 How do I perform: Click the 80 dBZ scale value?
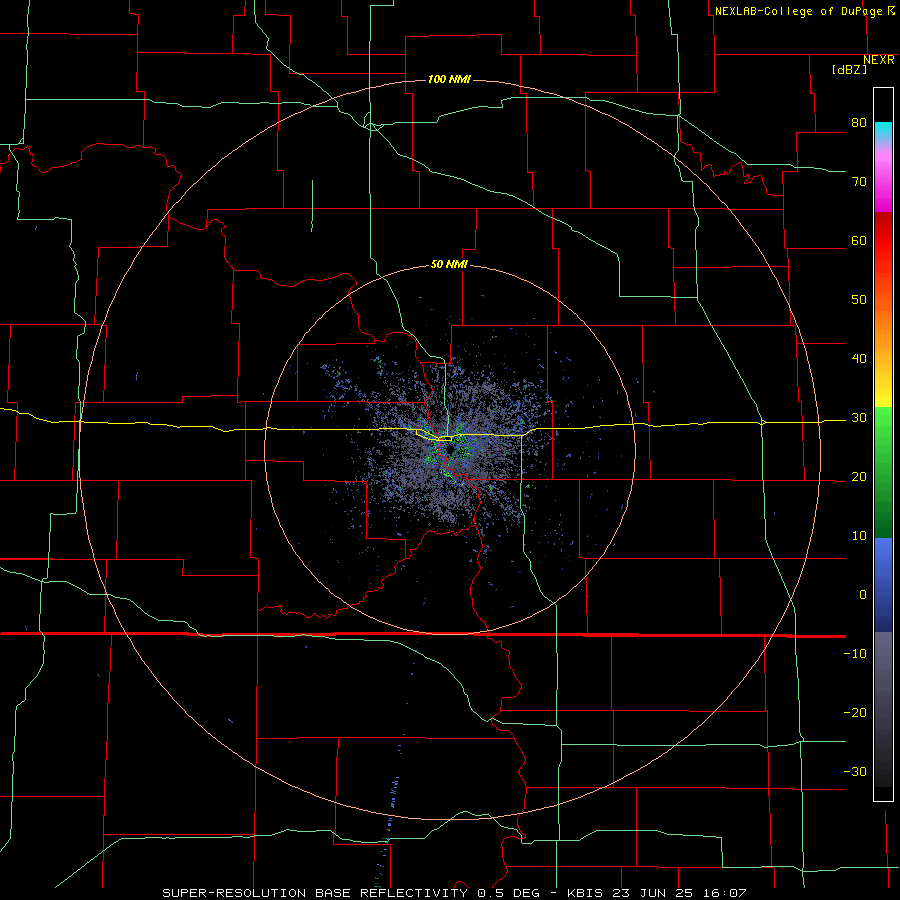pos(859,122)
